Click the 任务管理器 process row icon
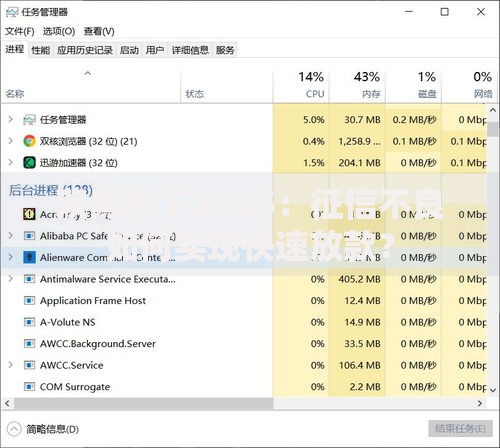This screenshot has width=500, height=448. click(29, 120)
